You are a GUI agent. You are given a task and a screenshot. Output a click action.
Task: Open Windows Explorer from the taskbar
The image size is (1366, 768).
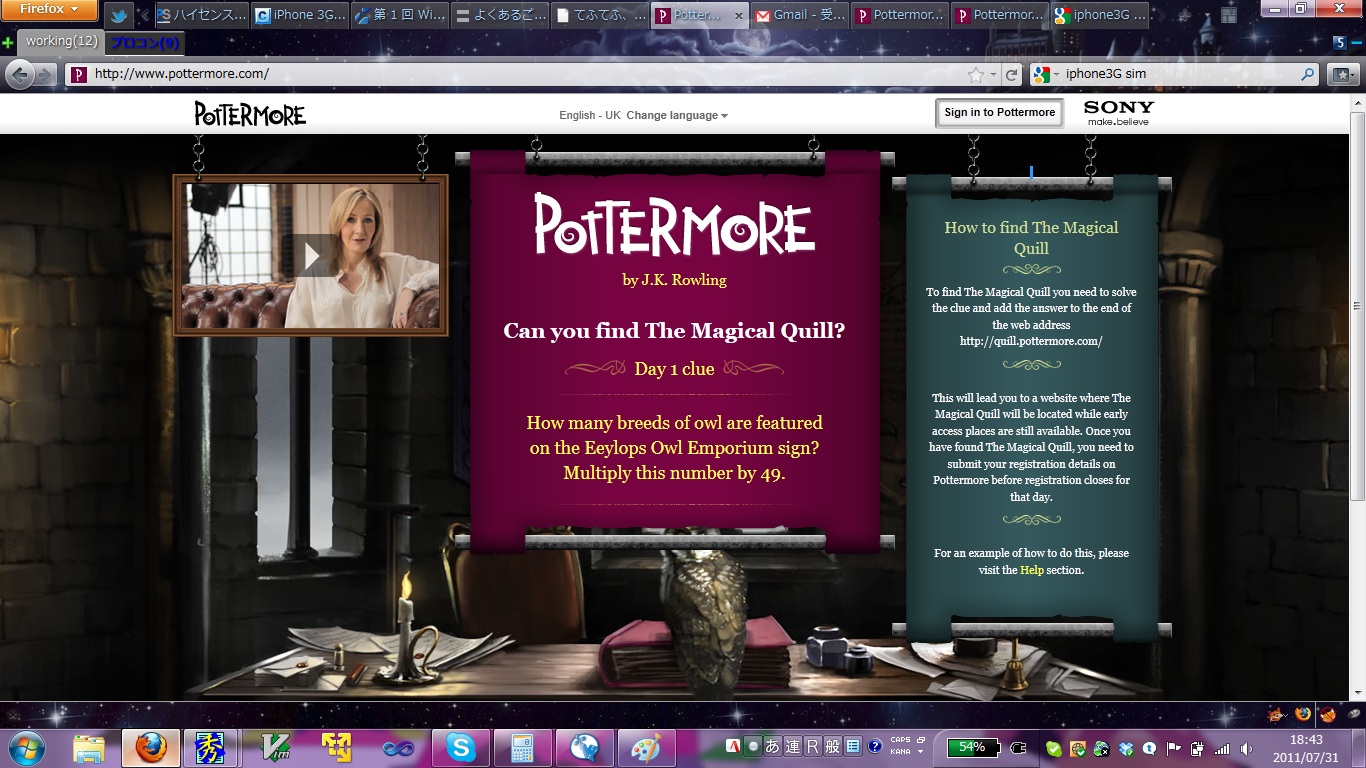pos(89,747)
